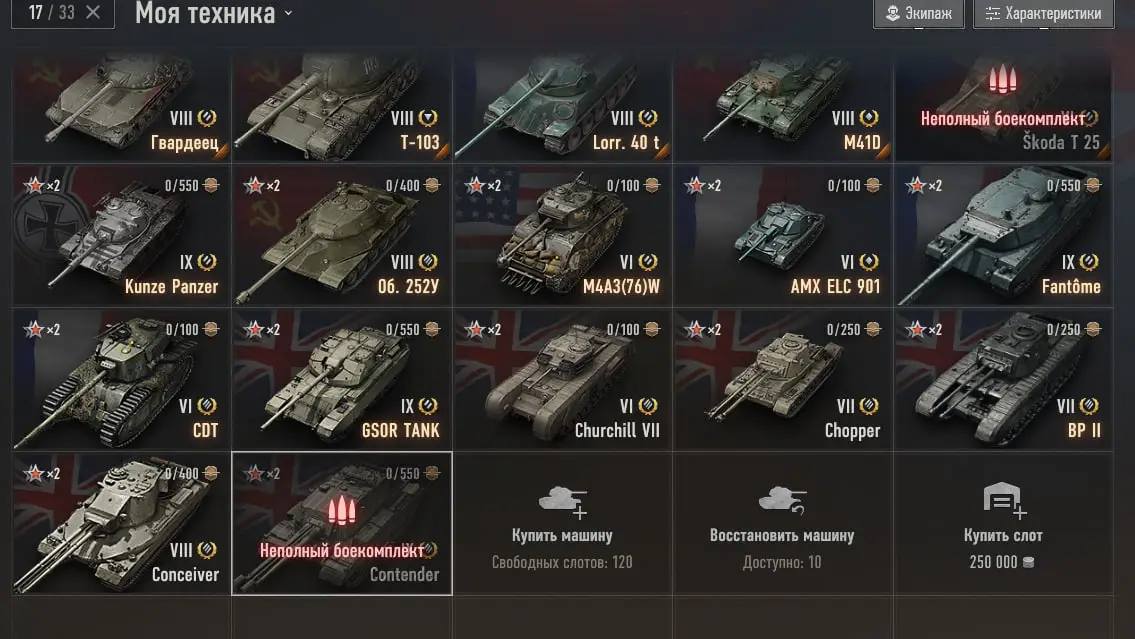Pick the Churchill VII tank card
Viewport: 1135px width, 639px height.
(x=562, y=379)
